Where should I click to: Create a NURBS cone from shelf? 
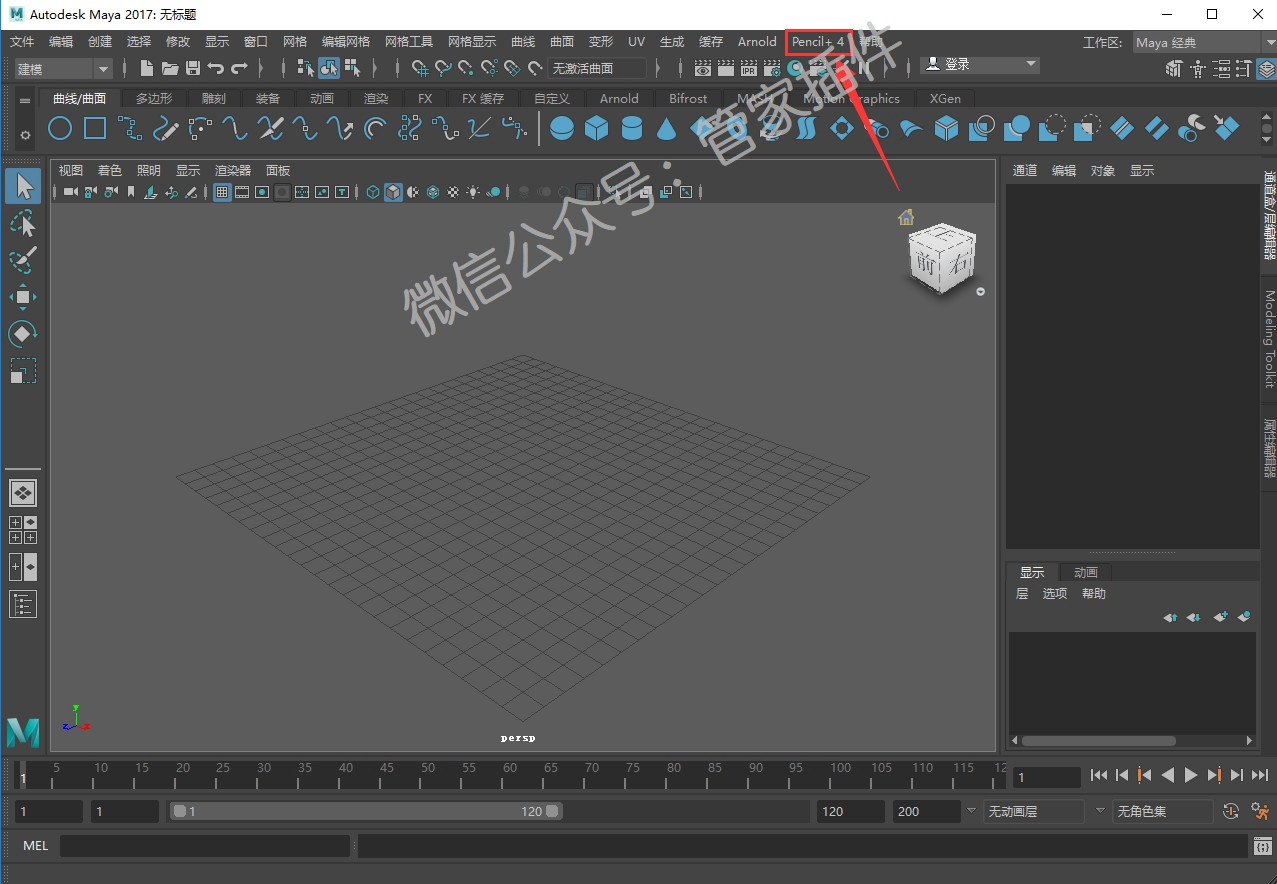coord(667,128)
